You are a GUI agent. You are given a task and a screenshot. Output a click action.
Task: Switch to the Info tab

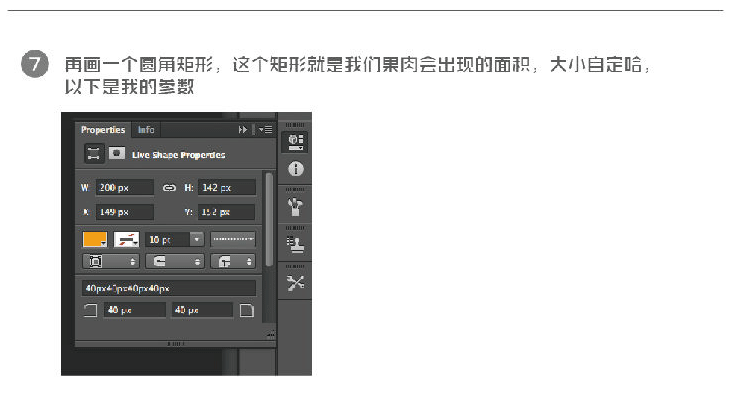coord(146,130)
